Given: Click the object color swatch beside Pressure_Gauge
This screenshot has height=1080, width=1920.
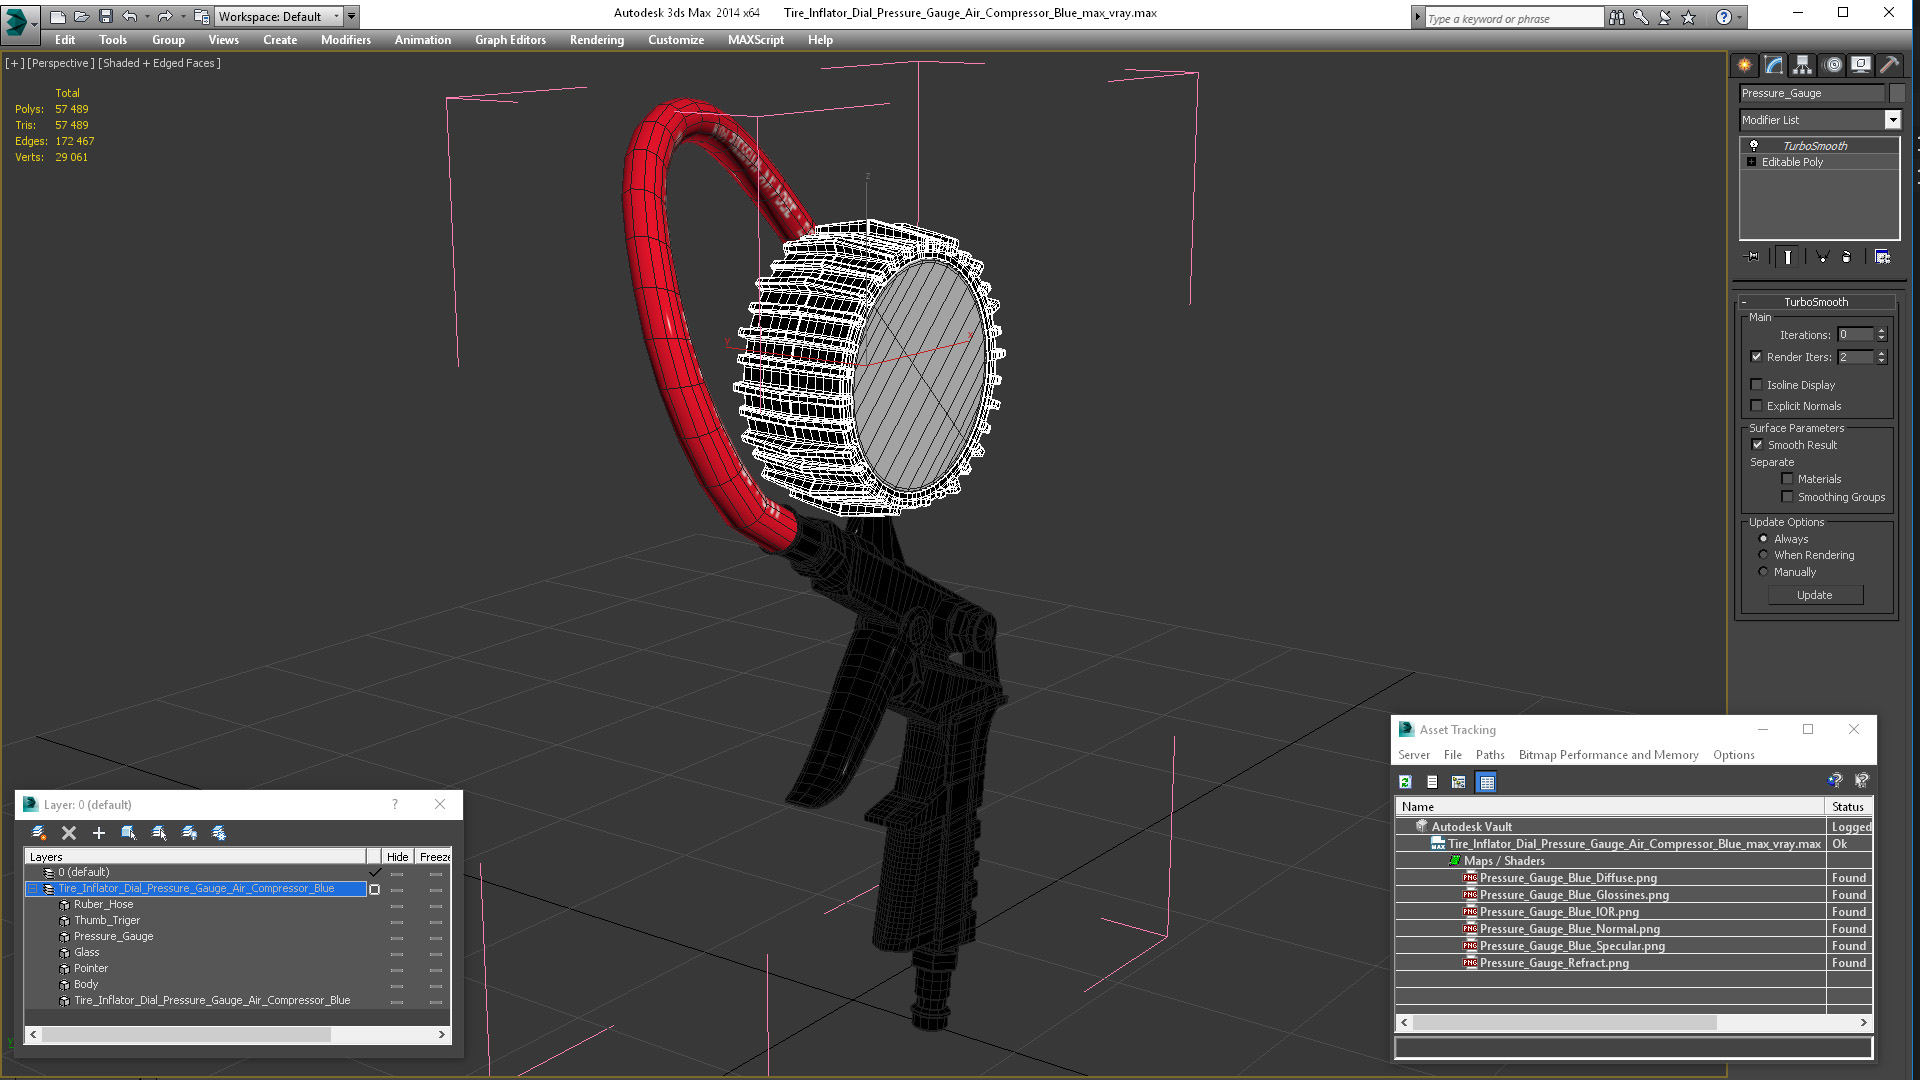Looking at the screenshot, I should click(1897, 93).
